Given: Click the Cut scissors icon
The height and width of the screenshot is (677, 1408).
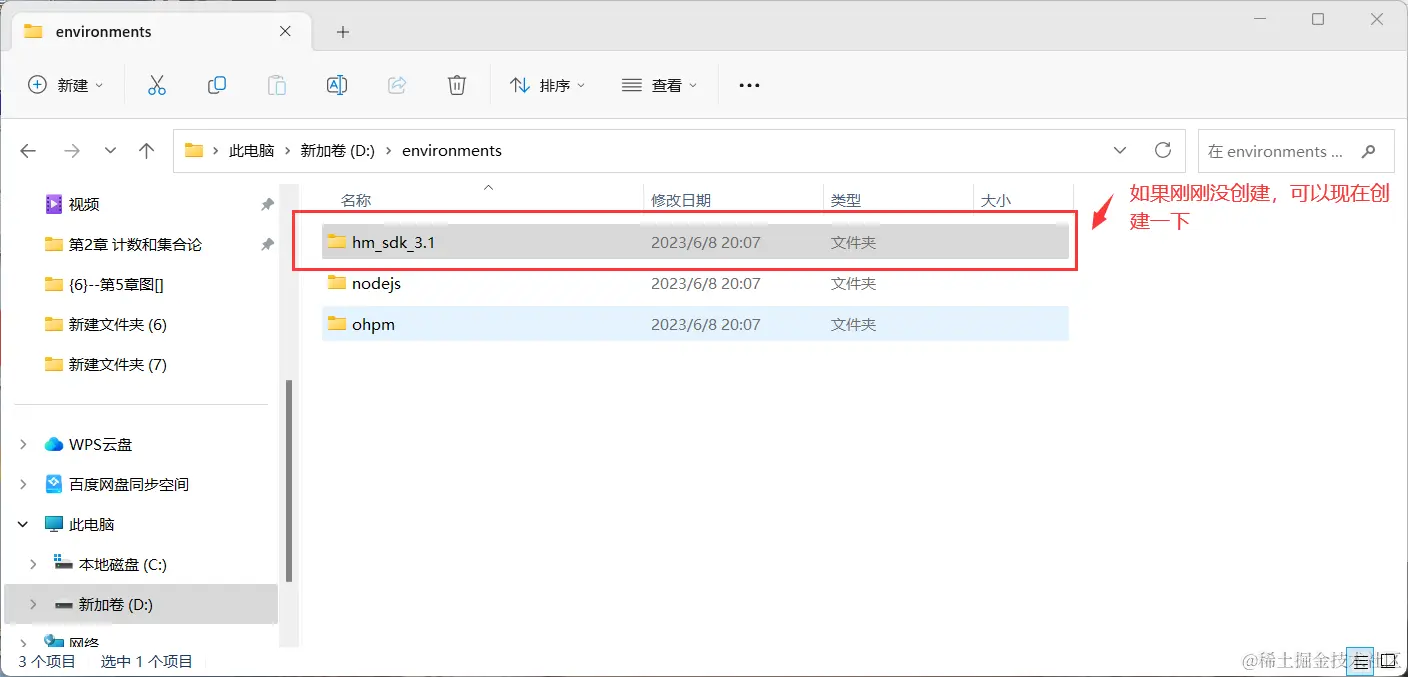Looking at the screenshot, I should 156,85.
